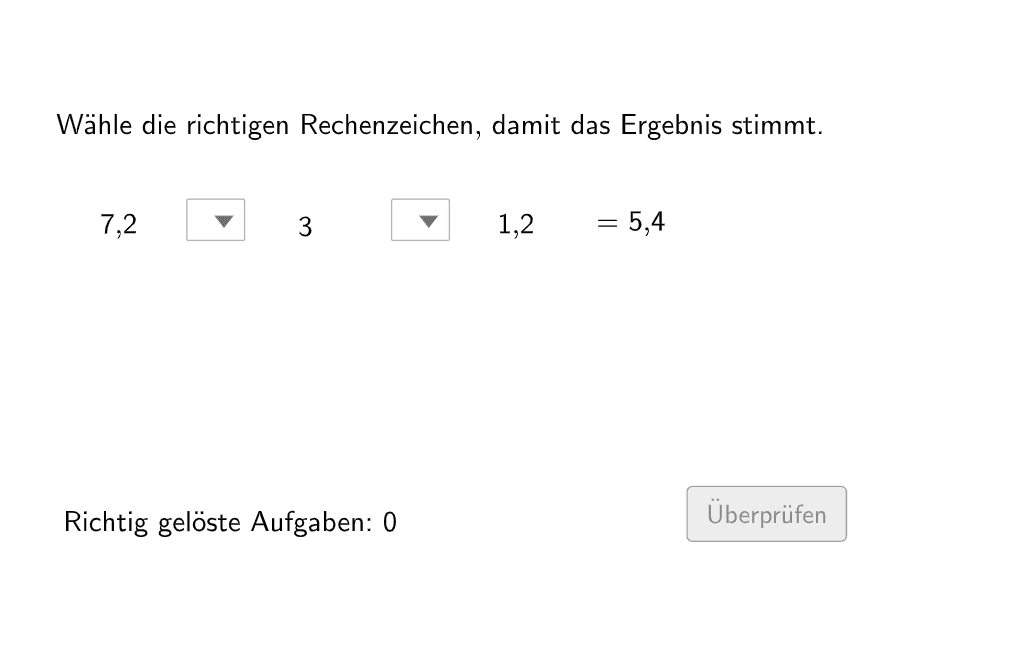Screen dimensions: 1032x645
Task: Select the number 7,2
Action: click(x=119, y=225)
